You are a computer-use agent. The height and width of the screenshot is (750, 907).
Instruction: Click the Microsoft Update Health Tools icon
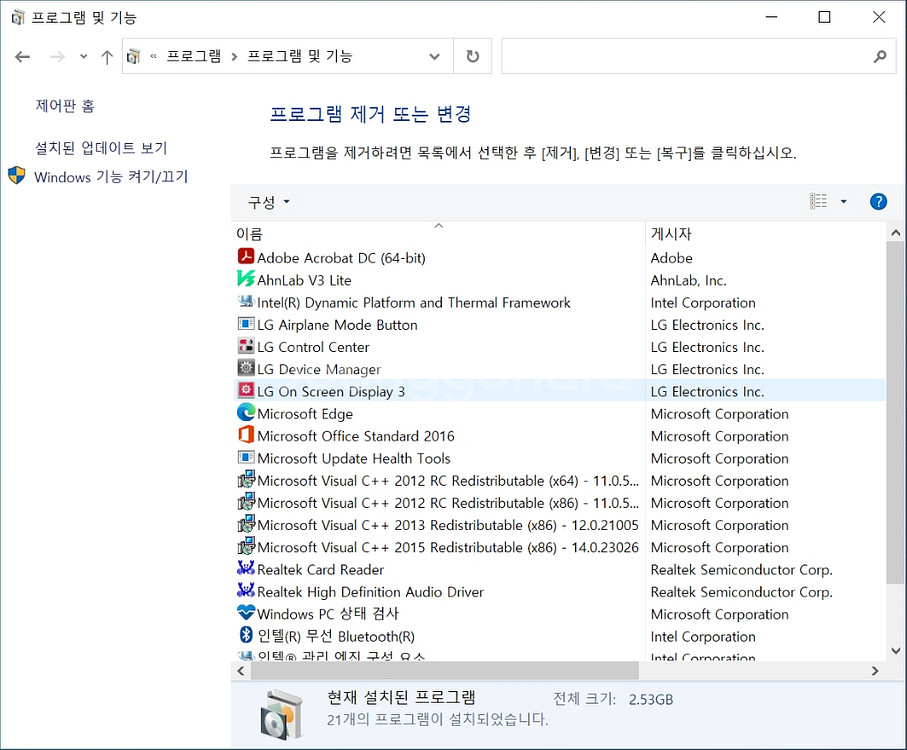click(x=246, y=457)
